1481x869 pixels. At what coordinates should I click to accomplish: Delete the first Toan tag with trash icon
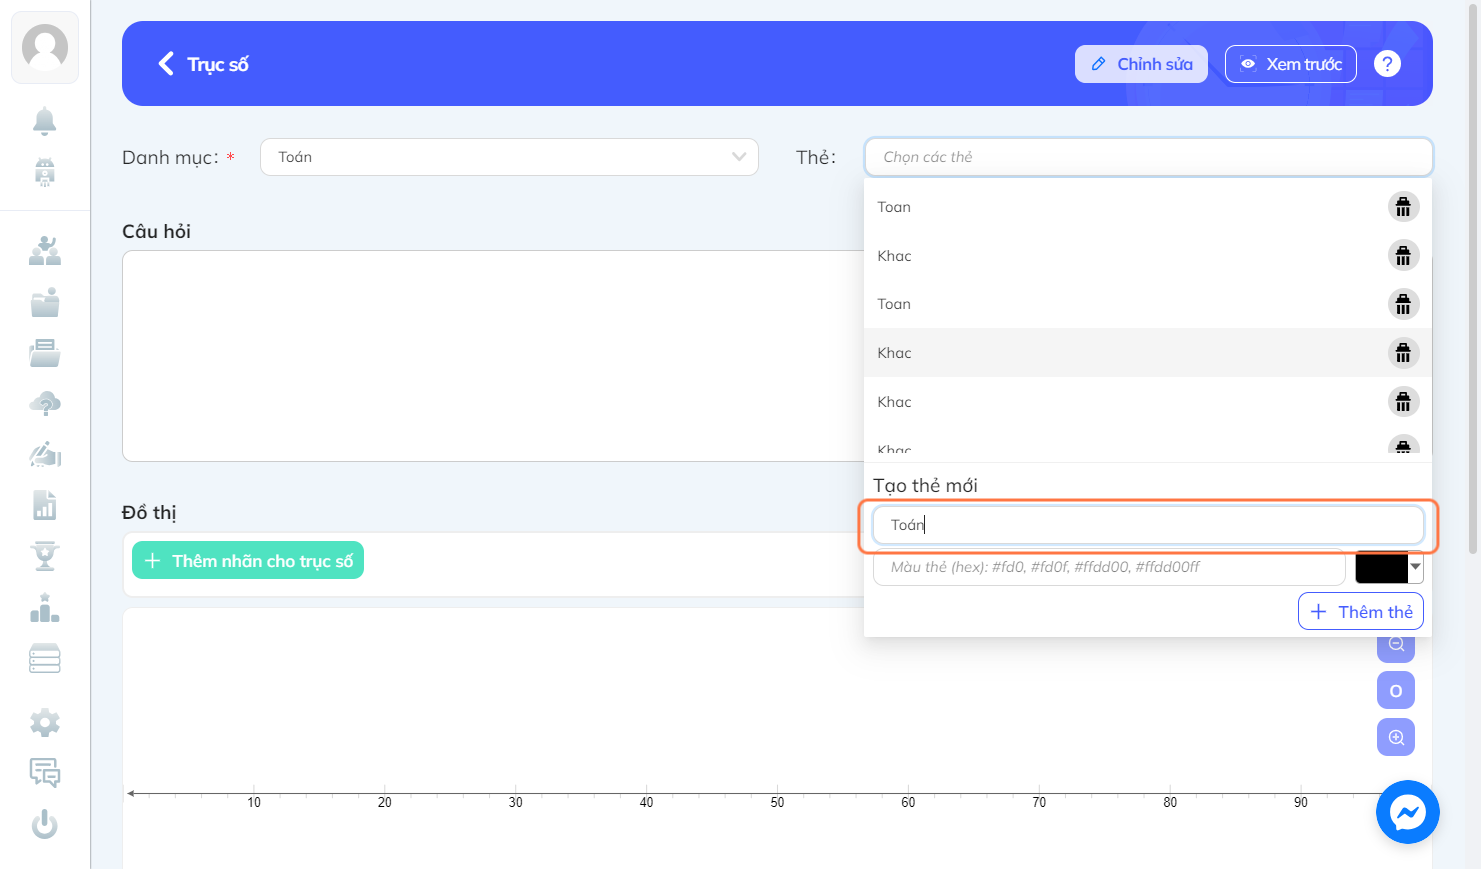[x=1403, y=207]
